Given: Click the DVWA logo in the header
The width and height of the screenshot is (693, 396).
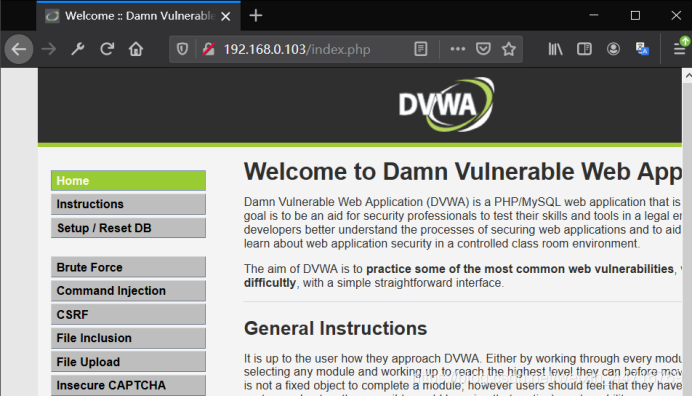Looking at the screenshot, I should pos(446,105).
